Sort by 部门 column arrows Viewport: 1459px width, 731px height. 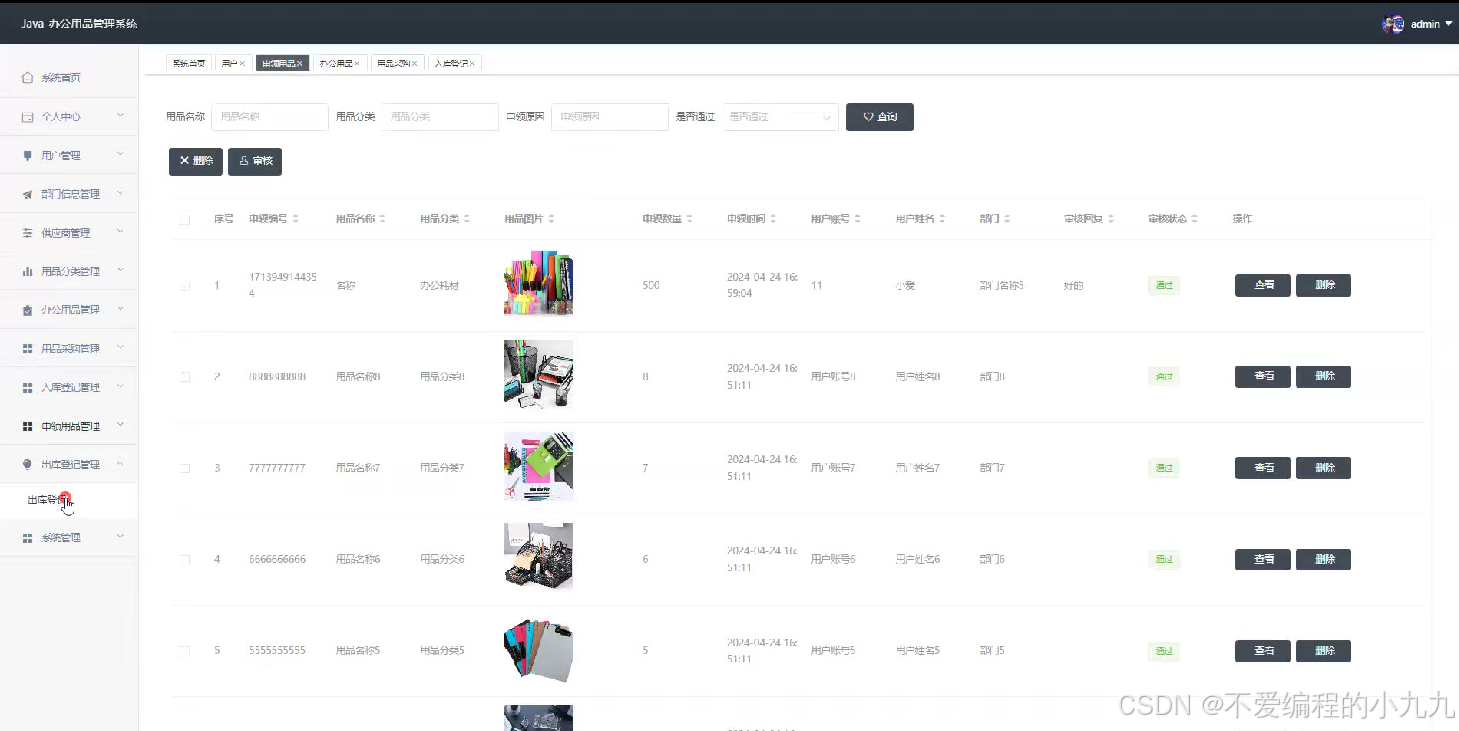(1007, 219)
